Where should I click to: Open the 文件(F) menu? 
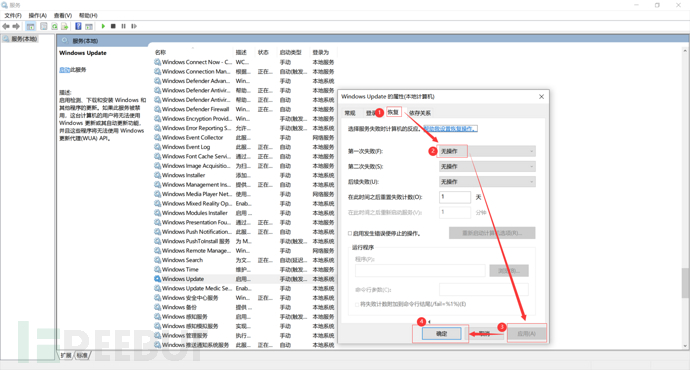pyautogui.click(x=13, y=15)
